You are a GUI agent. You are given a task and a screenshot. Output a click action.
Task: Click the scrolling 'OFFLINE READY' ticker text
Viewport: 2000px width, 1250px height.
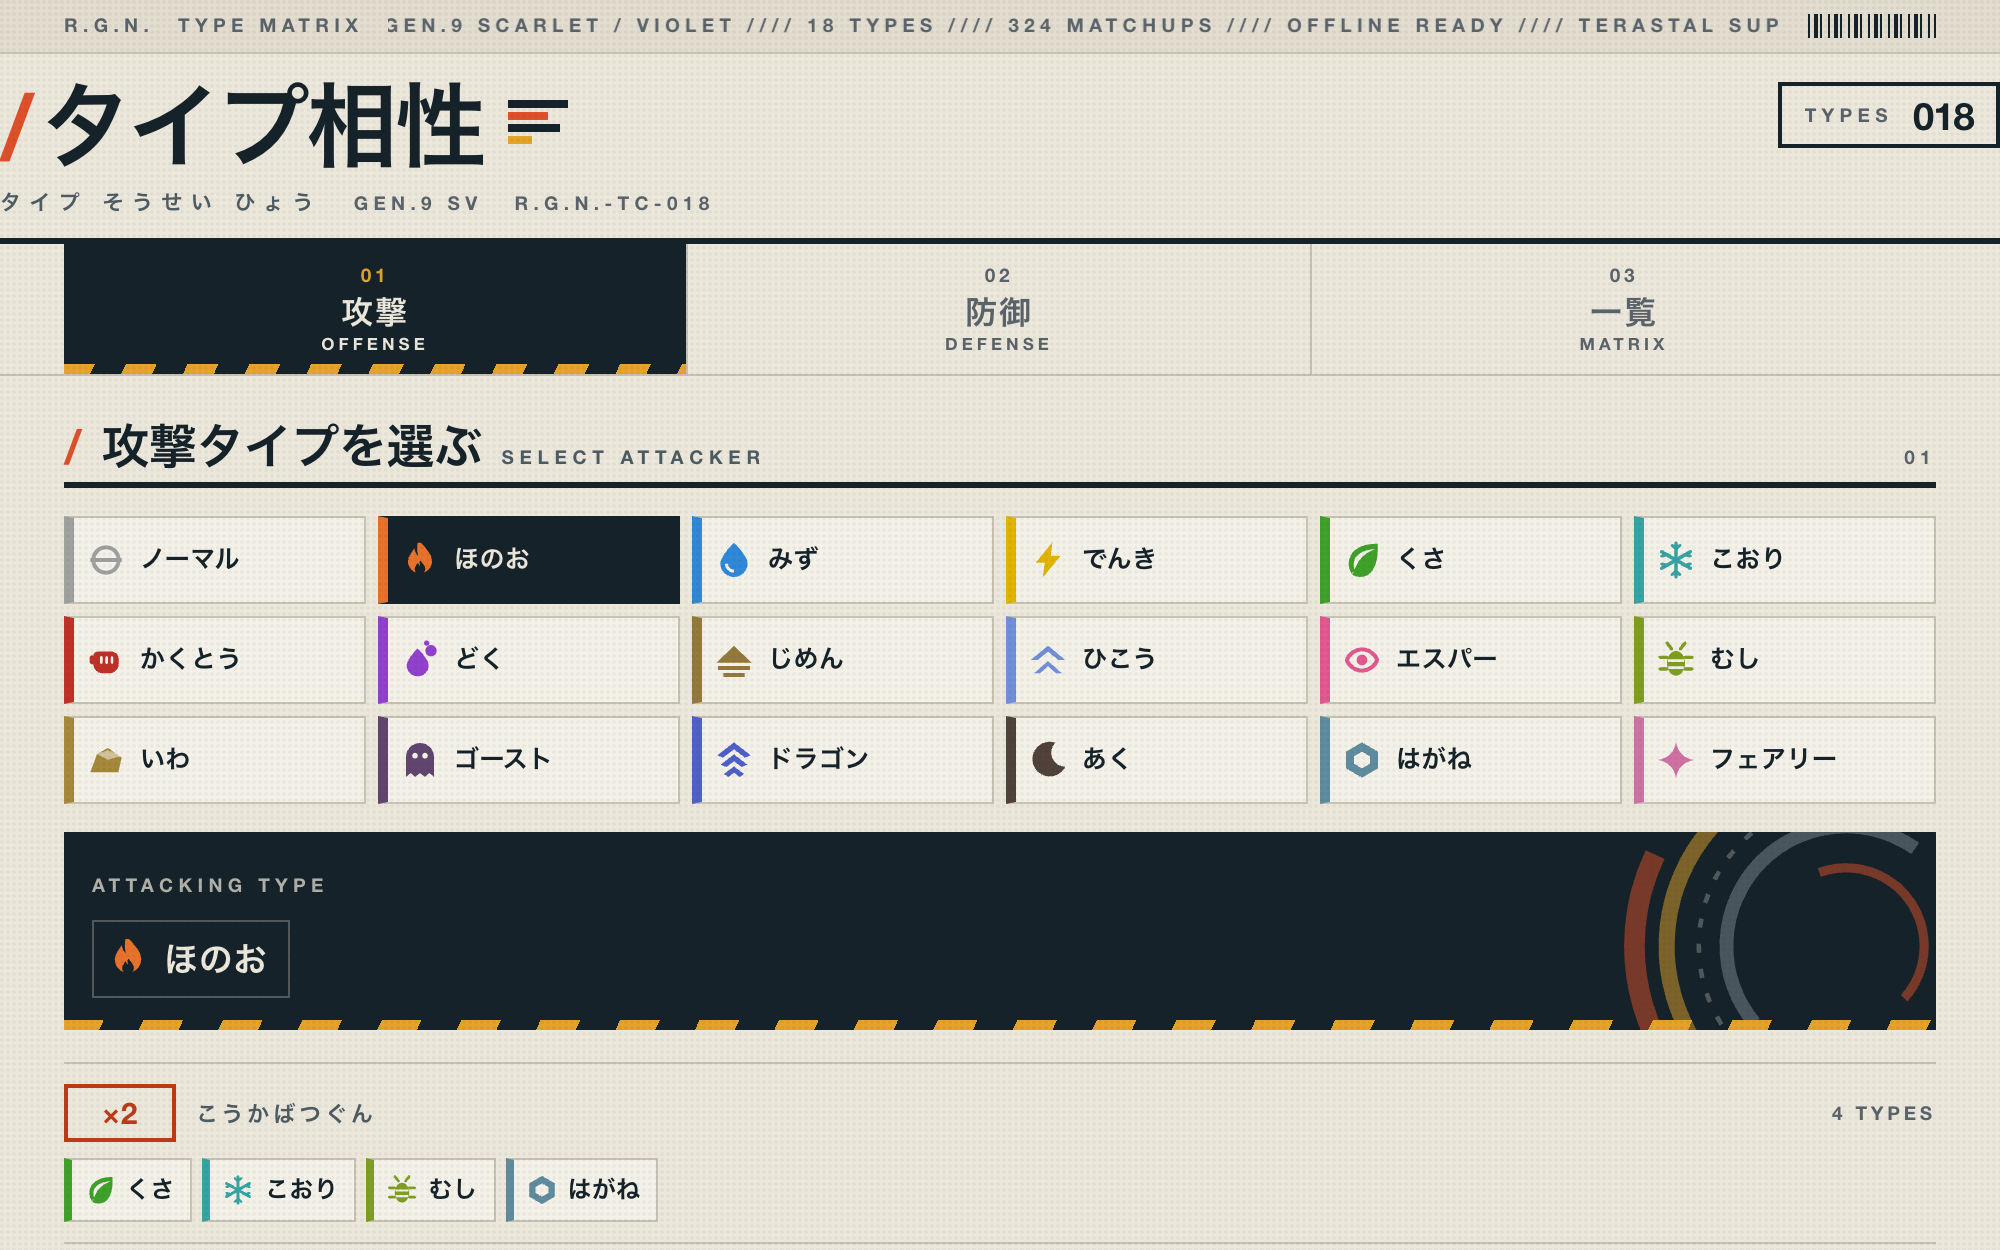click(1396, 25)
